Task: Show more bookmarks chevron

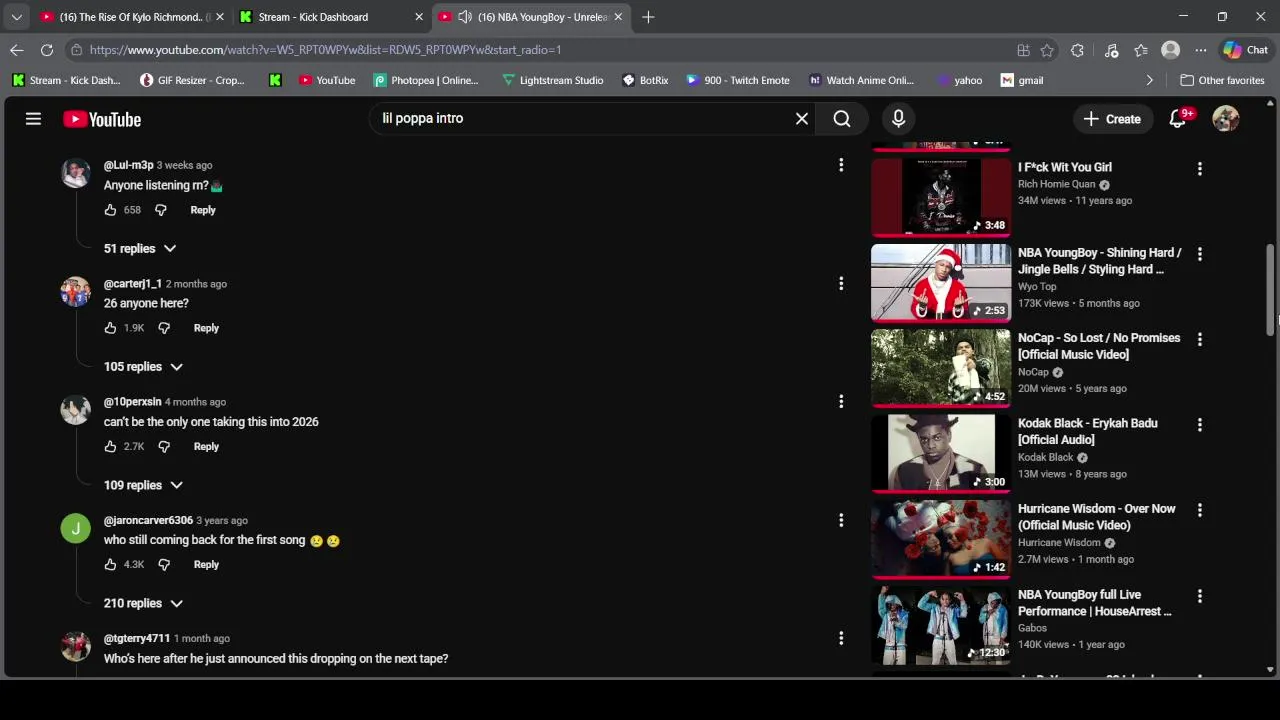Action: tap(1149, 80)
